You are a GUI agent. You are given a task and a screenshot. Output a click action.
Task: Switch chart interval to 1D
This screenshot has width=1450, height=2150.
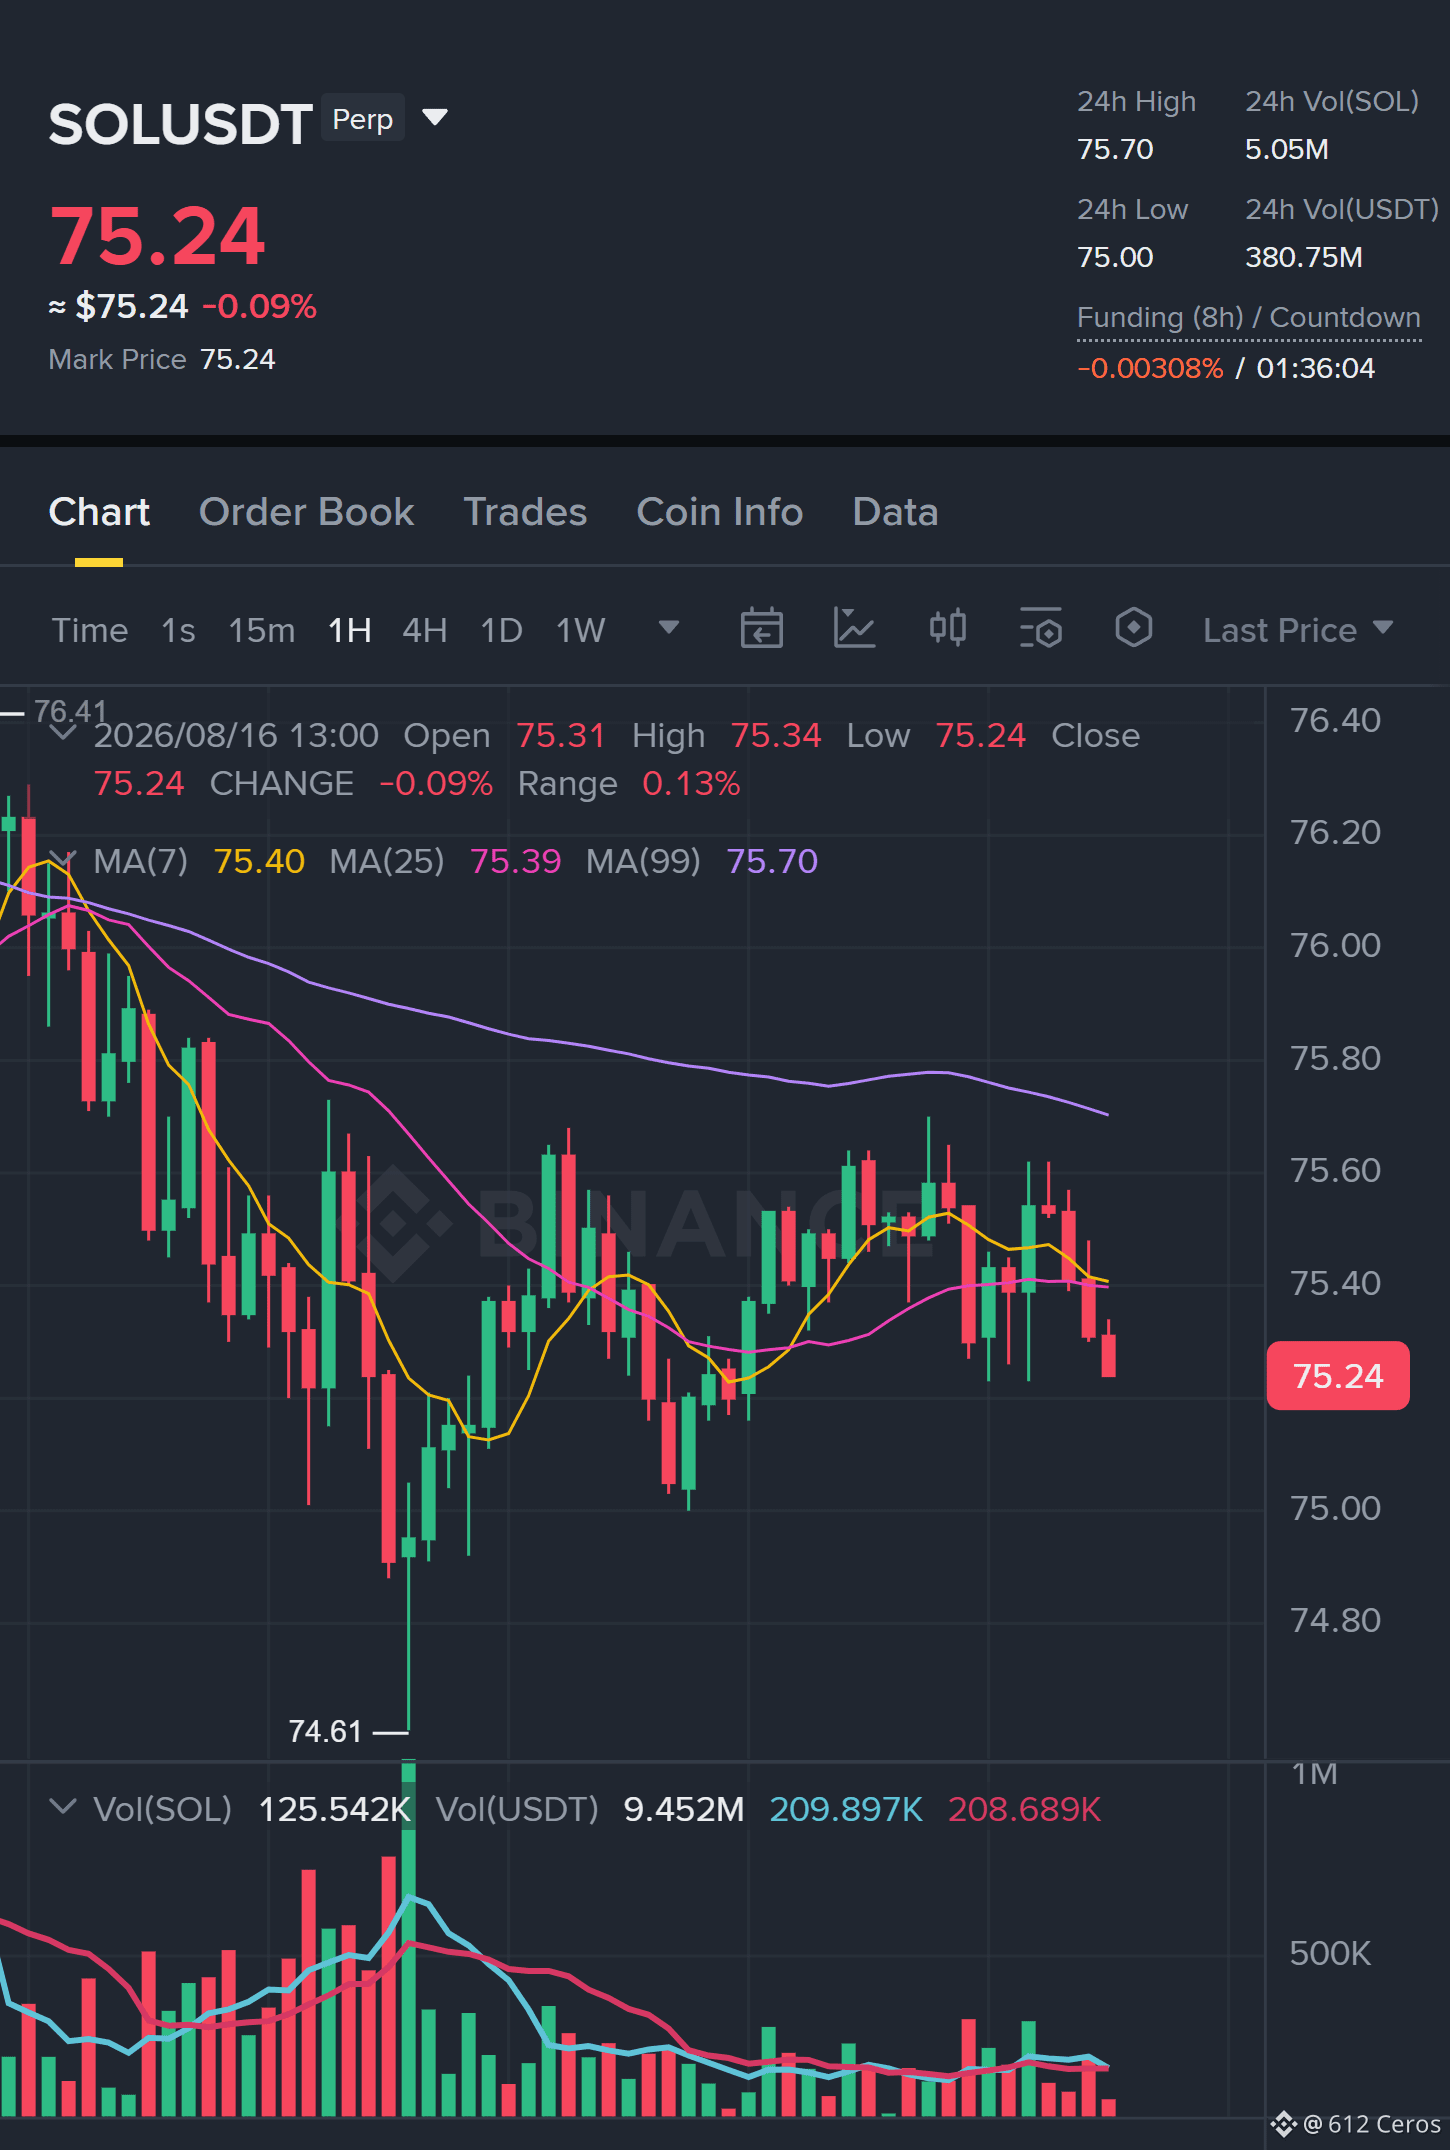pos(501,630)
